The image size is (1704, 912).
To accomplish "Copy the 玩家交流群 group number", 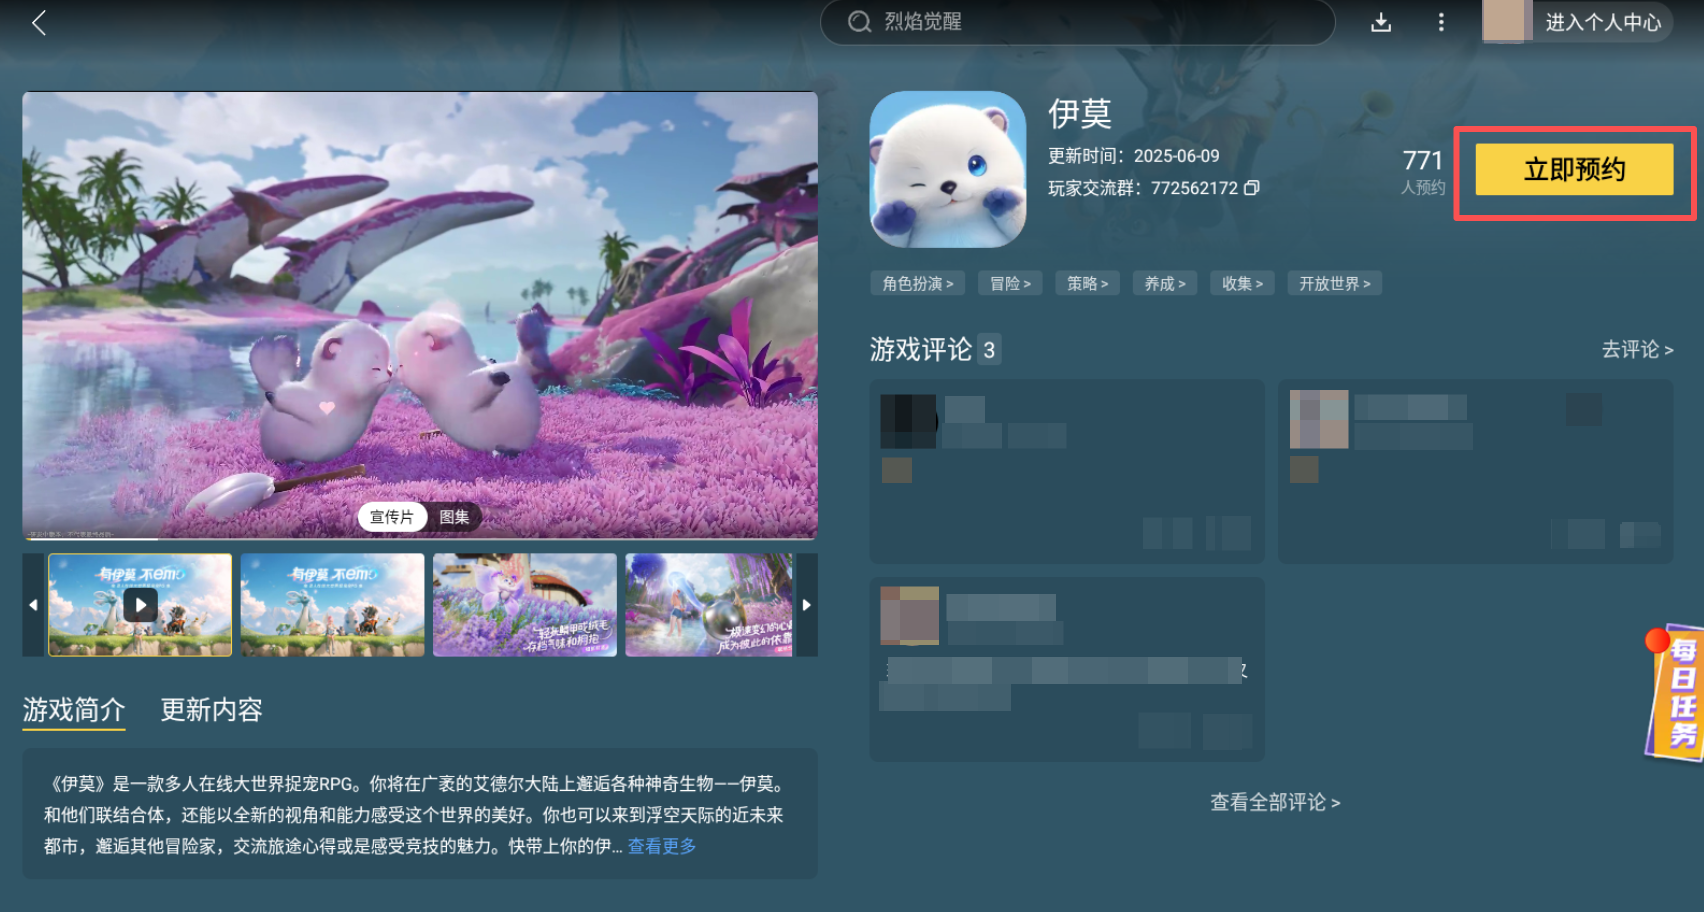I will click(x=1253, y=187).
